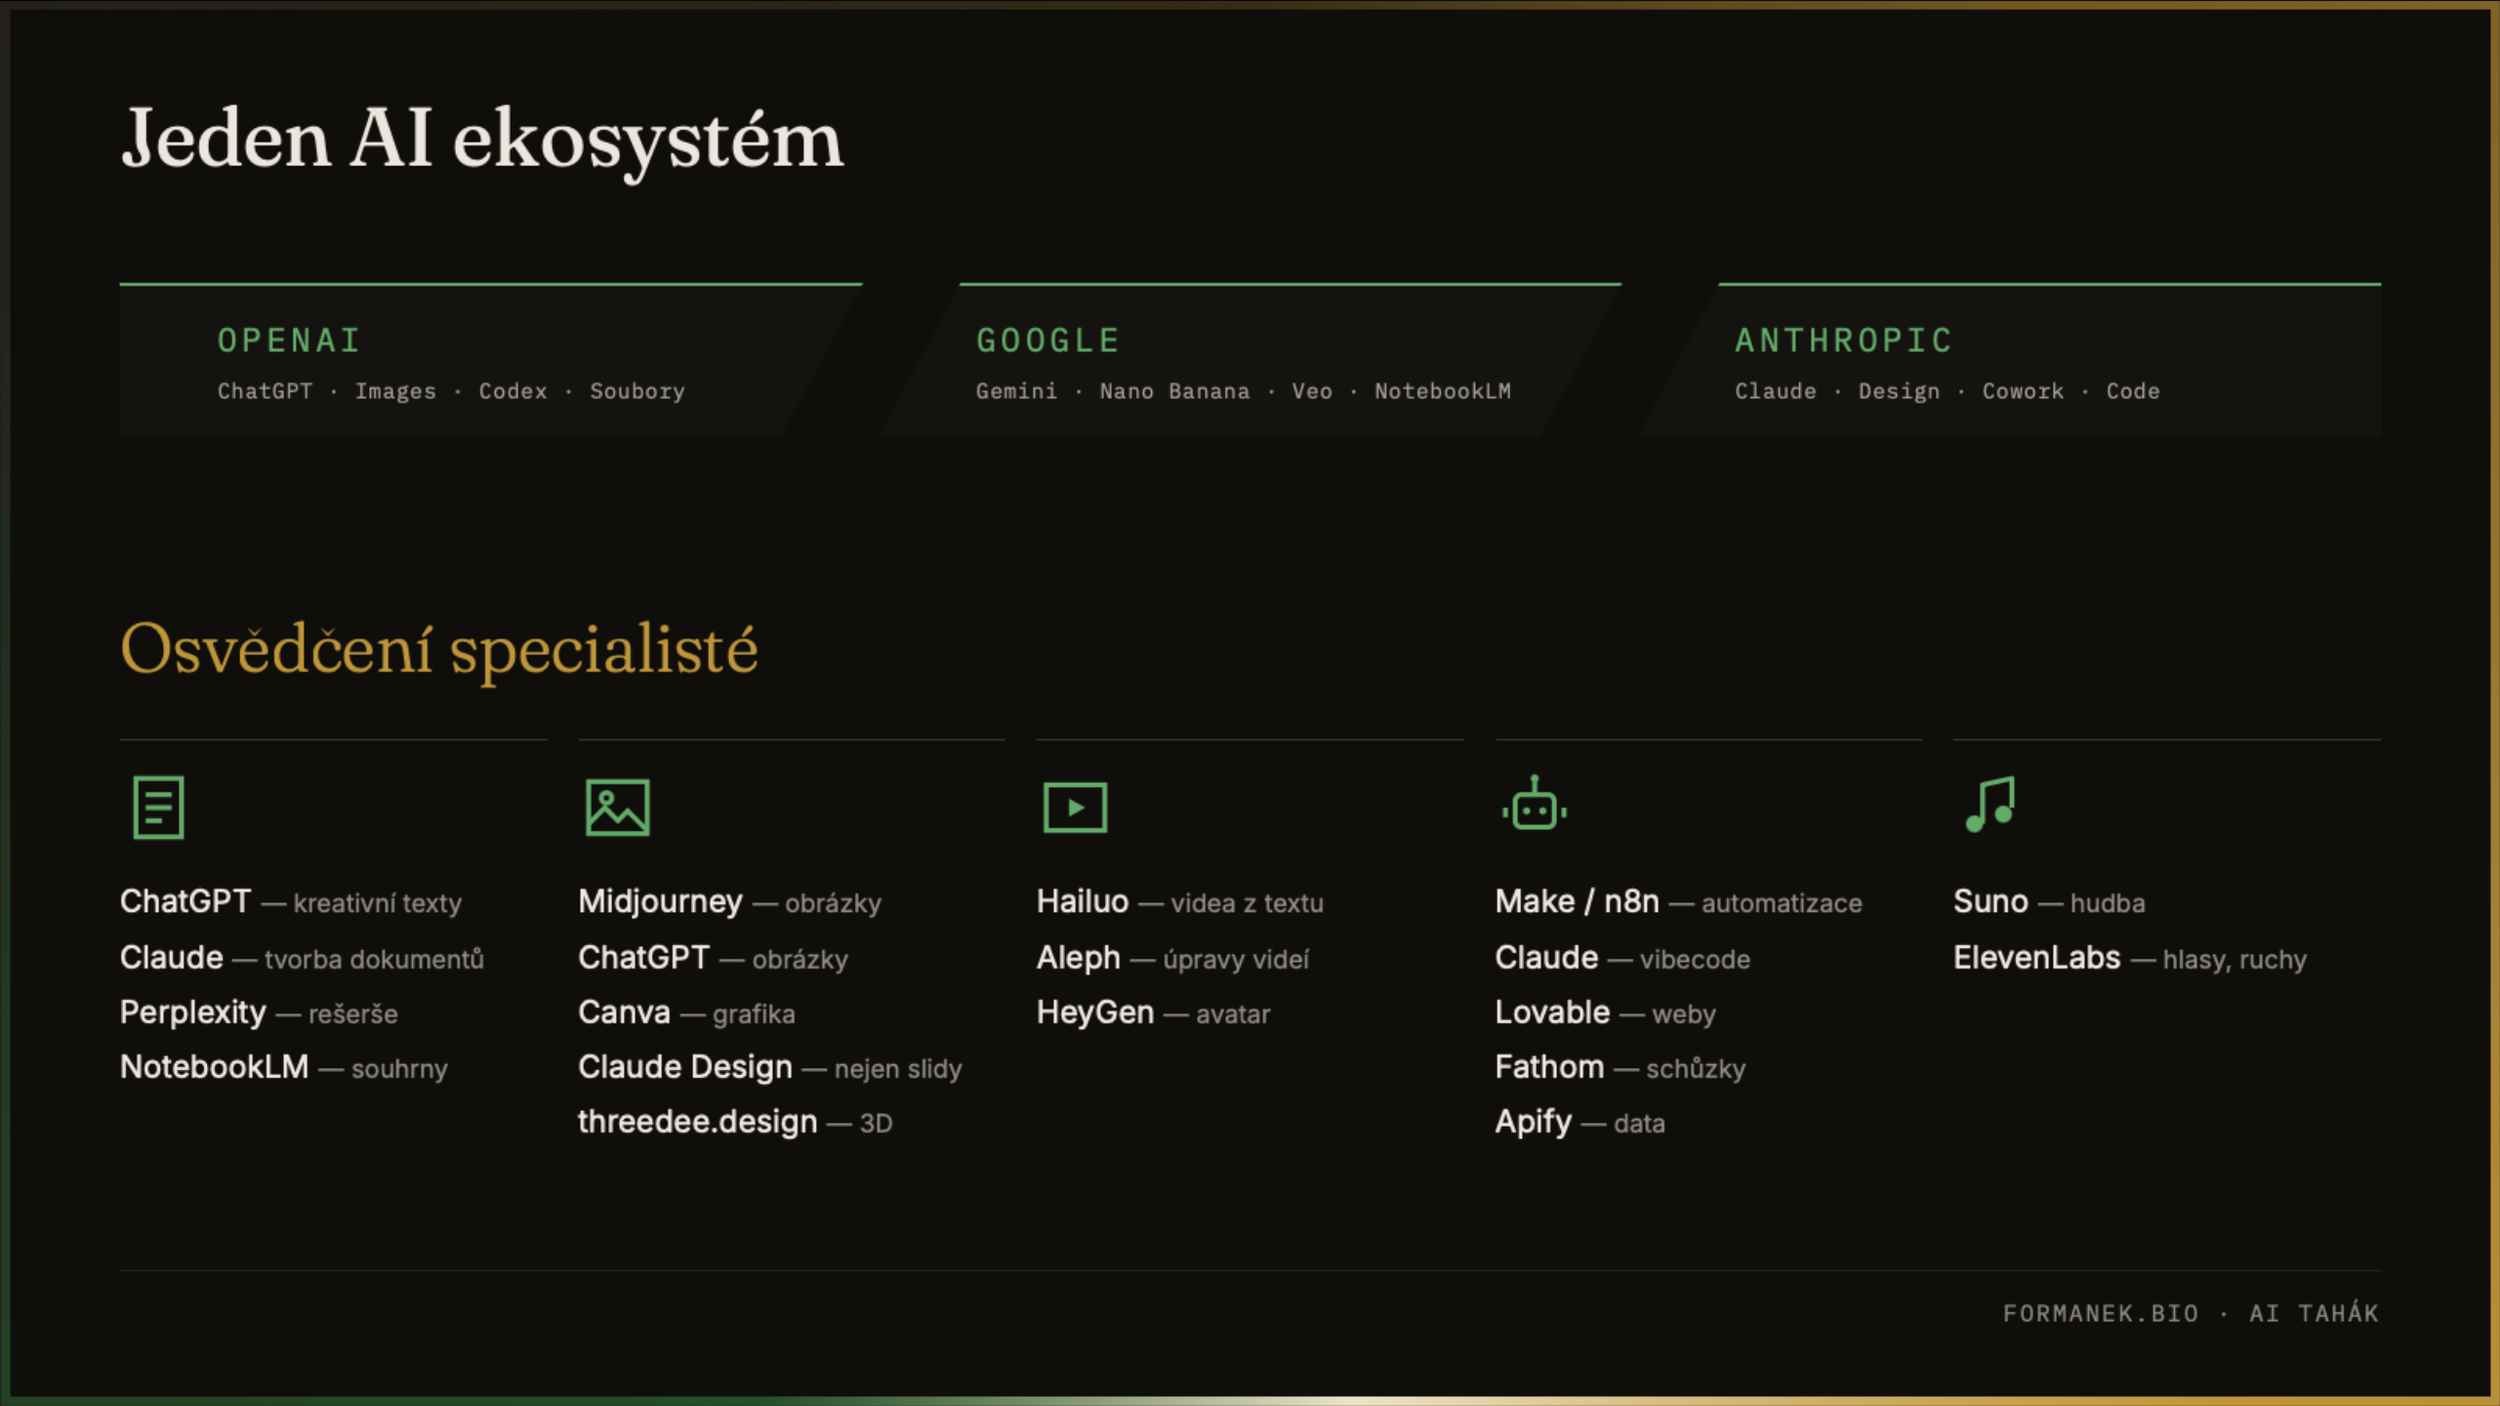Select the row "Perplexity — rešerše"

click(x=259, y=1013)
